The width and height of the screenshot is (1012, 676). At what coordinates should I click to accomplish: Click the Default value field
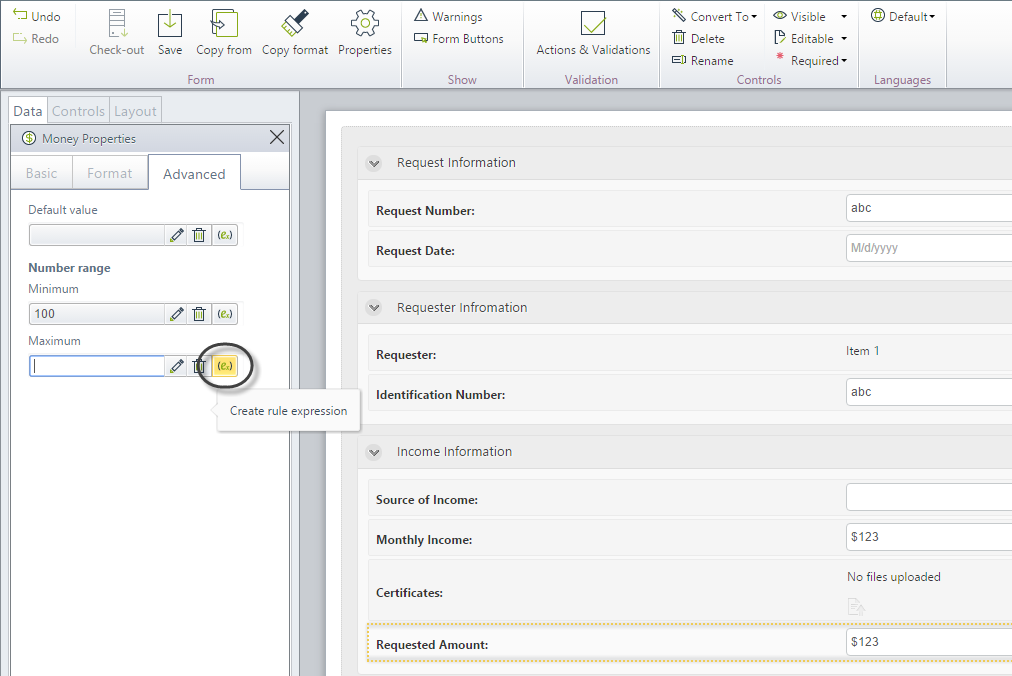click(97, 235)
